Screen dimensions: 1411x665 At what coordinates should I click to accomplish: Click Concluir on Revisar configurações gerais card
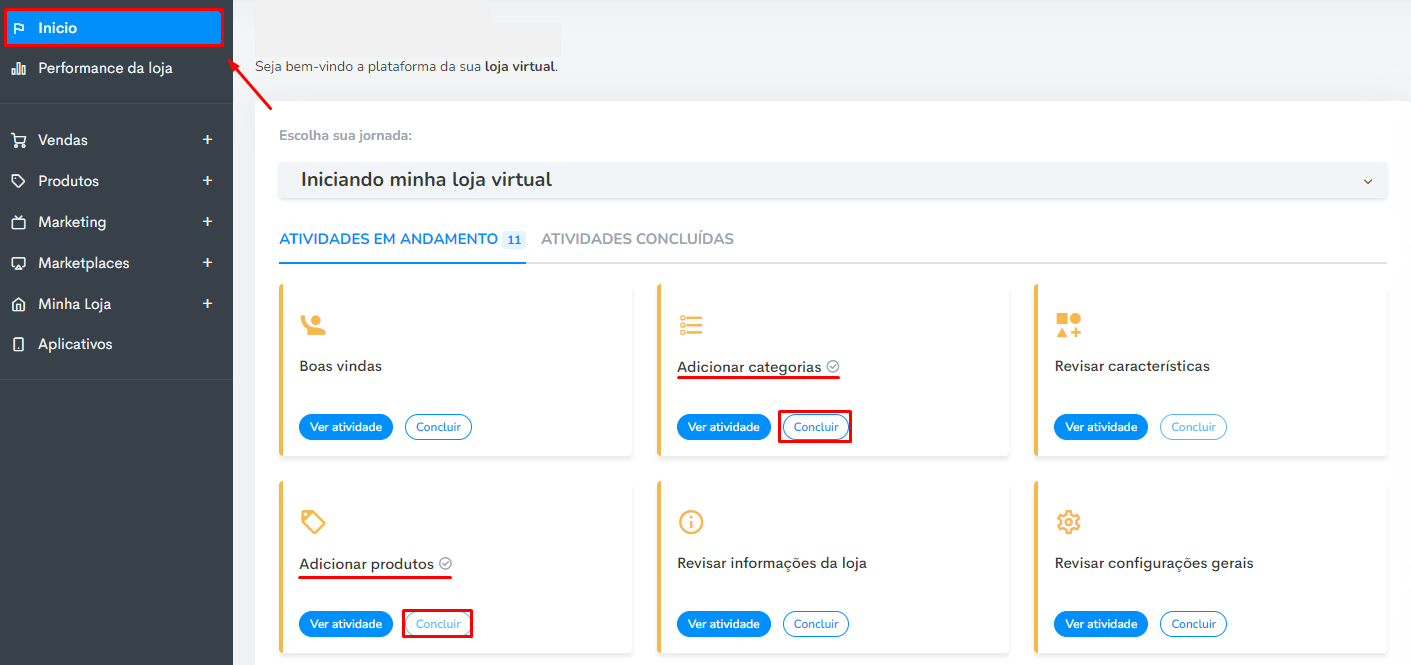1193,624
